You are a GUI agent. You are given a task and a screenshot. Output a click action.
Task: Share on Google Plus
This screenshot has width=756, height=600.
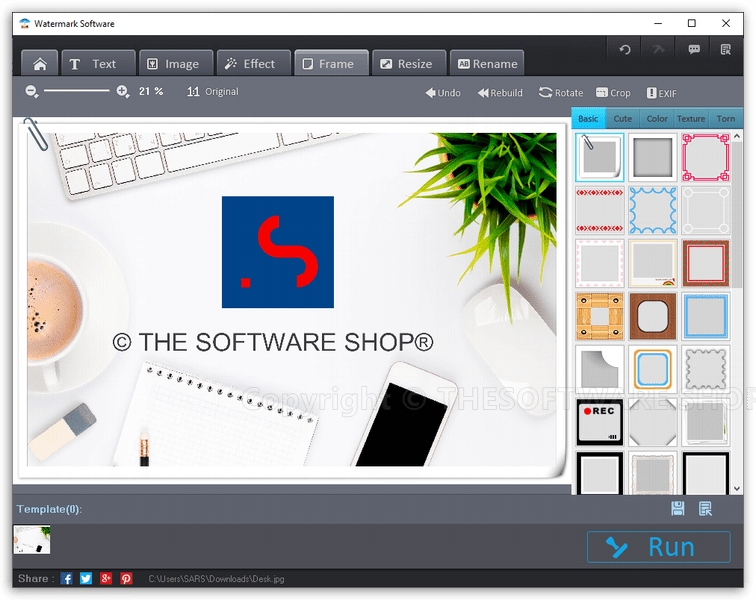point(106,578)
